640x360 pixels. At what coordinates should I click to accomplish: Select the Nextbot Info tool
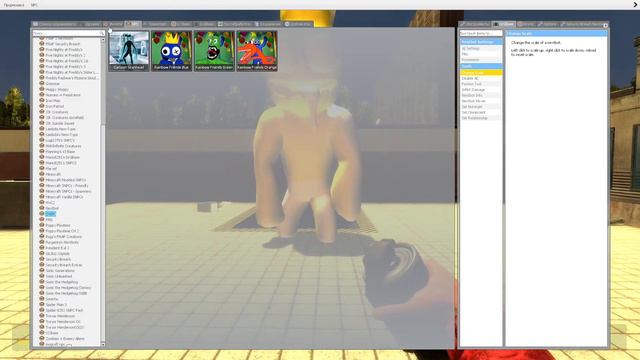pos(481,95)
